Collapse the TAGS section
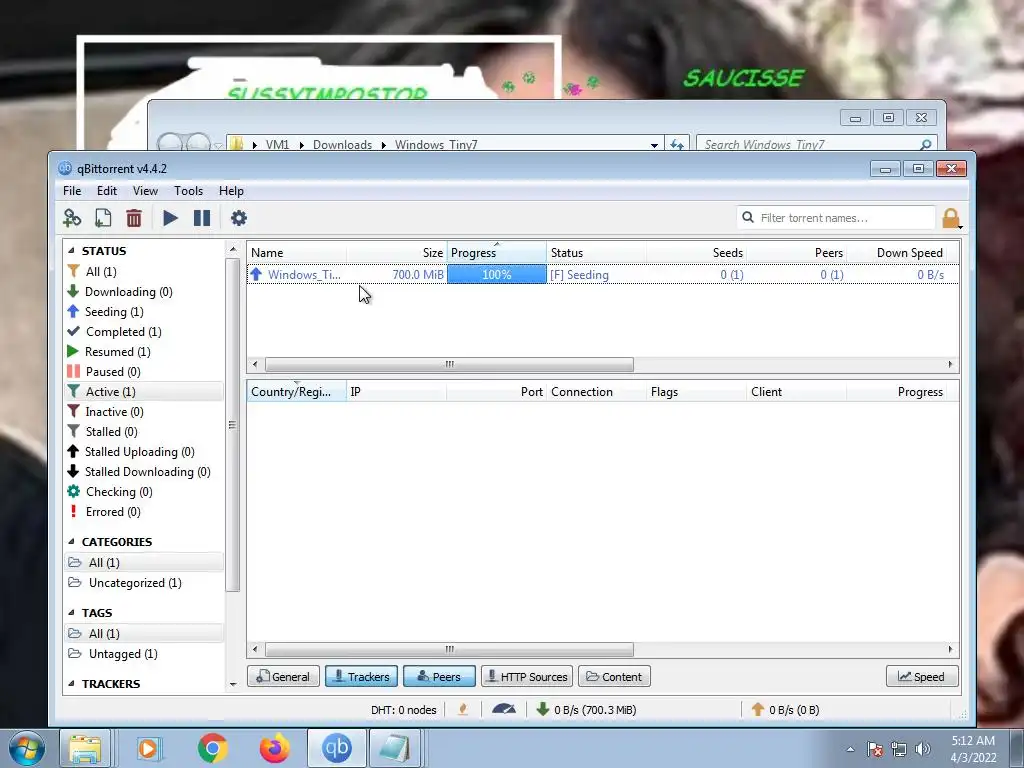 [71, 613]
